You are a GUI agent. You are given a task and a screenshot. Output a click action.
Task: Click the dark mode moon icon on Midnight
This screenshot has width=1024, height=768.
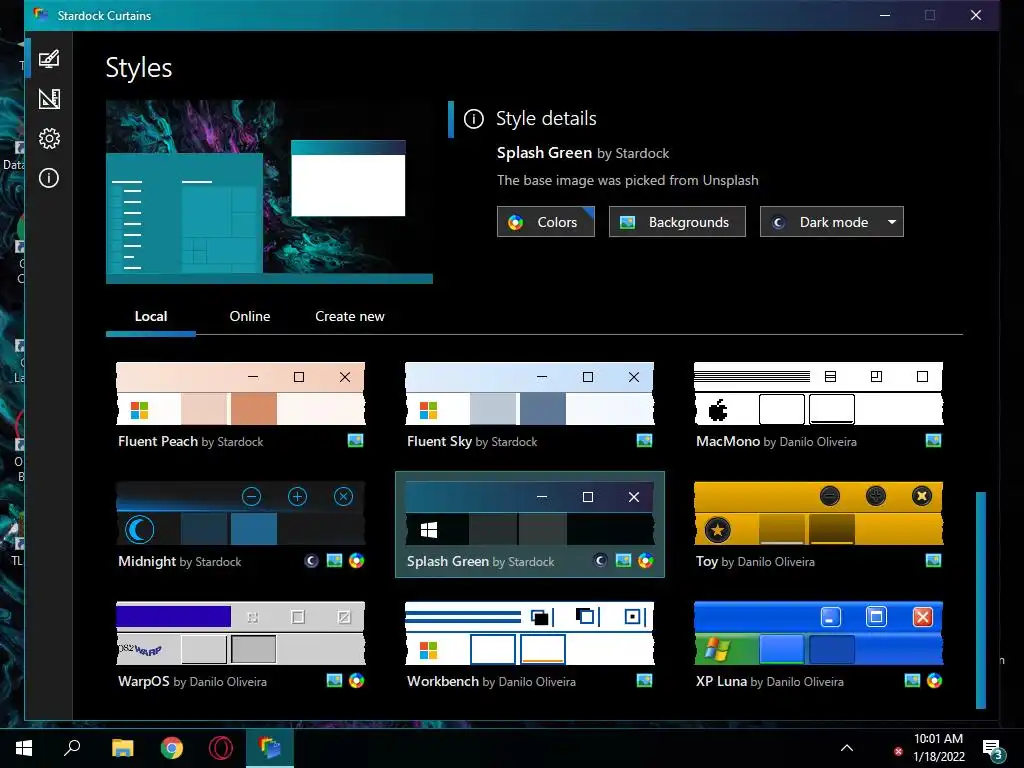(x=312, y=561)
